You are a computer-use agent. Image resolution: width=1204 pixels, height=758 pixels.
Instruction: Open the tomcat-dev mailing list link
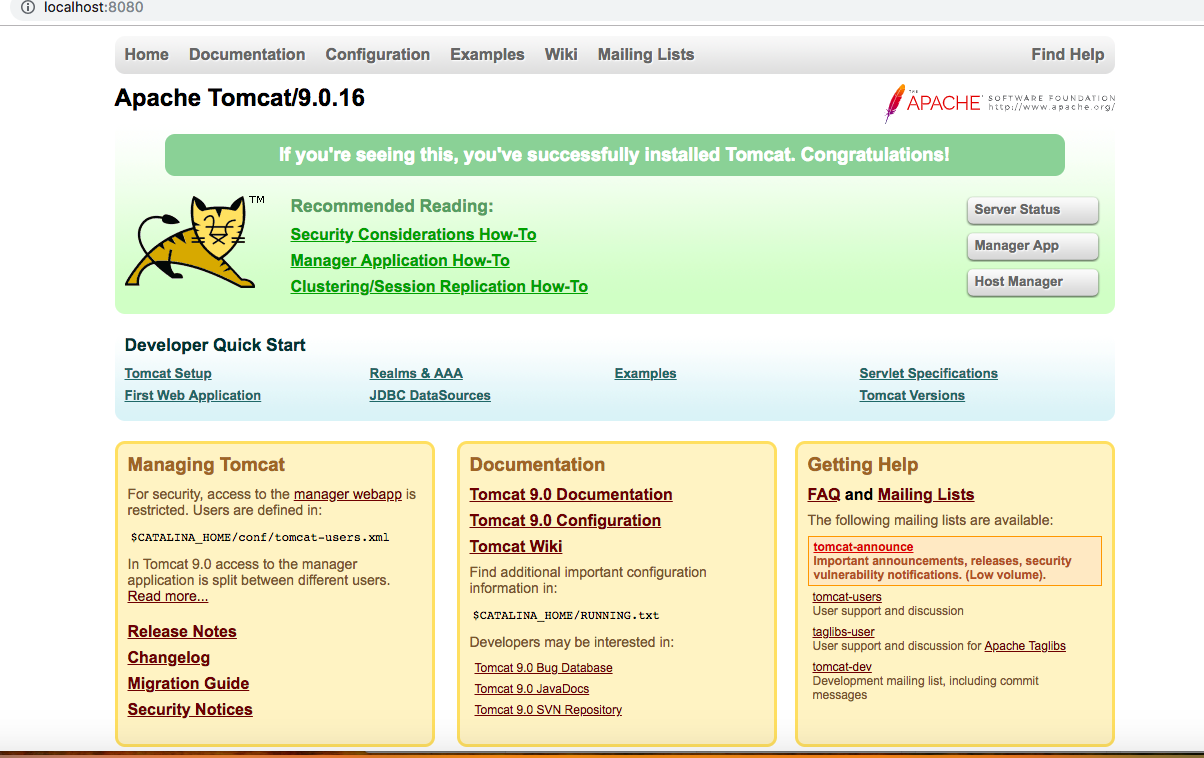(842, 667)
